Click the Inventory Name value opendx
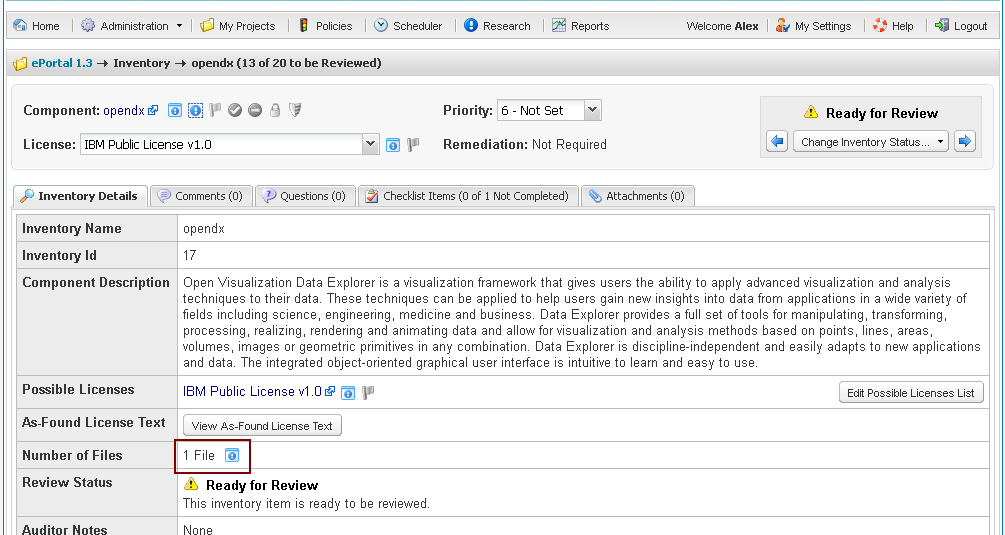Viewport: 1005px width, 535px height. pos(204,229)
